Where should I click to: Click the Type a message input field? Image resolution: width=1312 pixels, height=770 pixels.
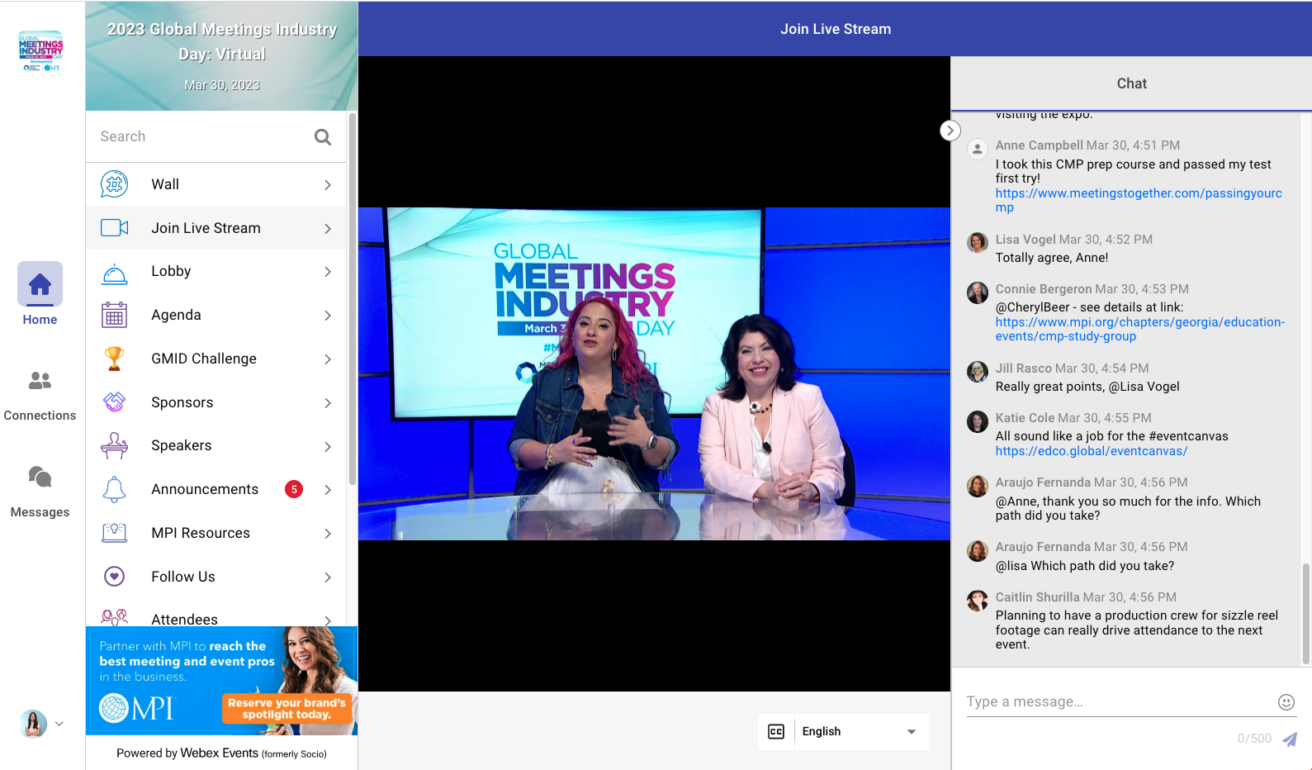[x=1118, y=702]
